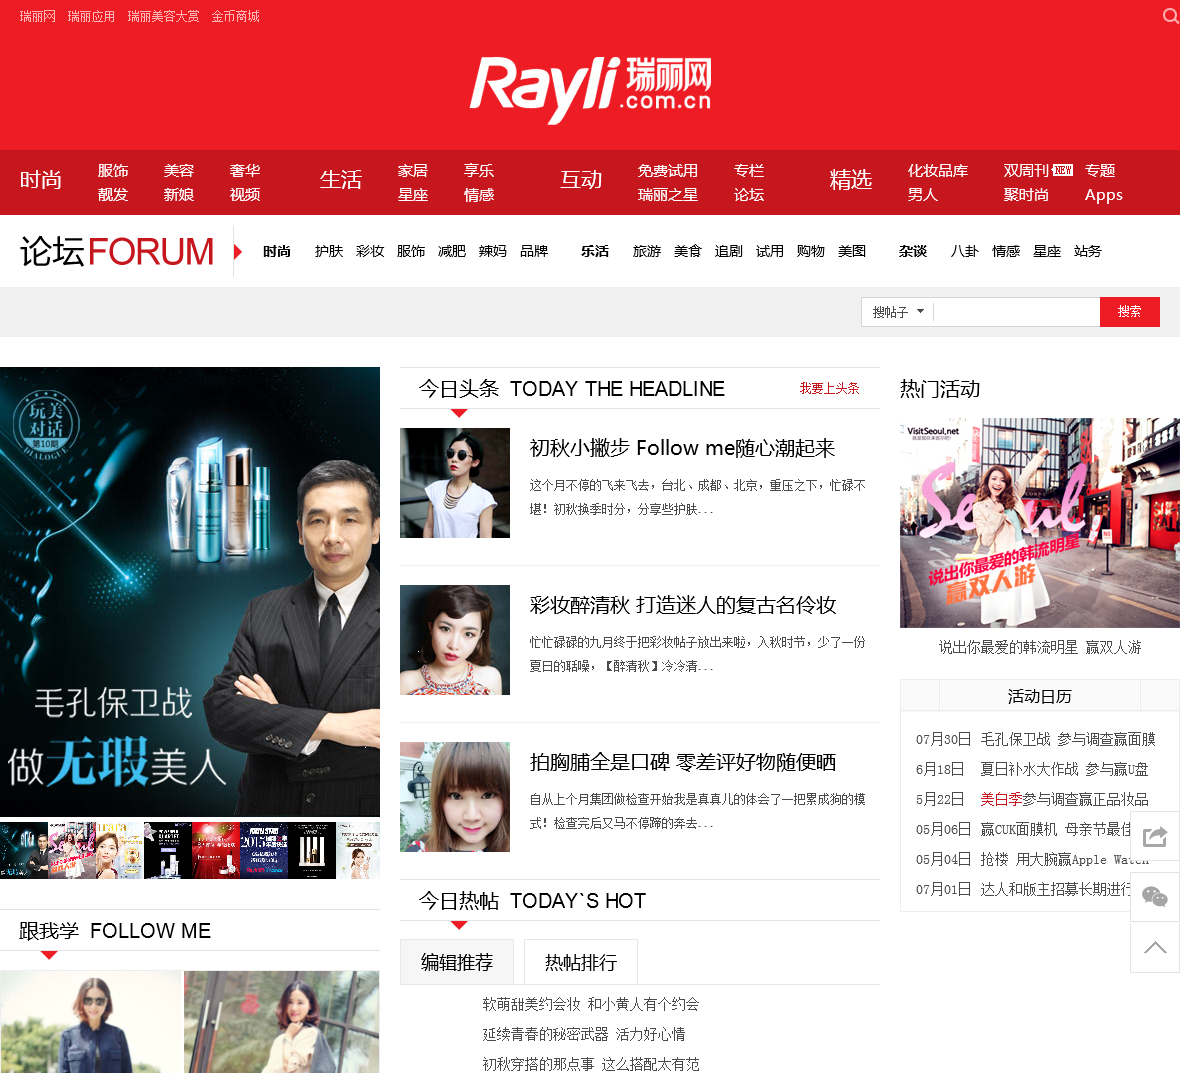Select 服饰 in the main red navigation

[x=113, y=171]
